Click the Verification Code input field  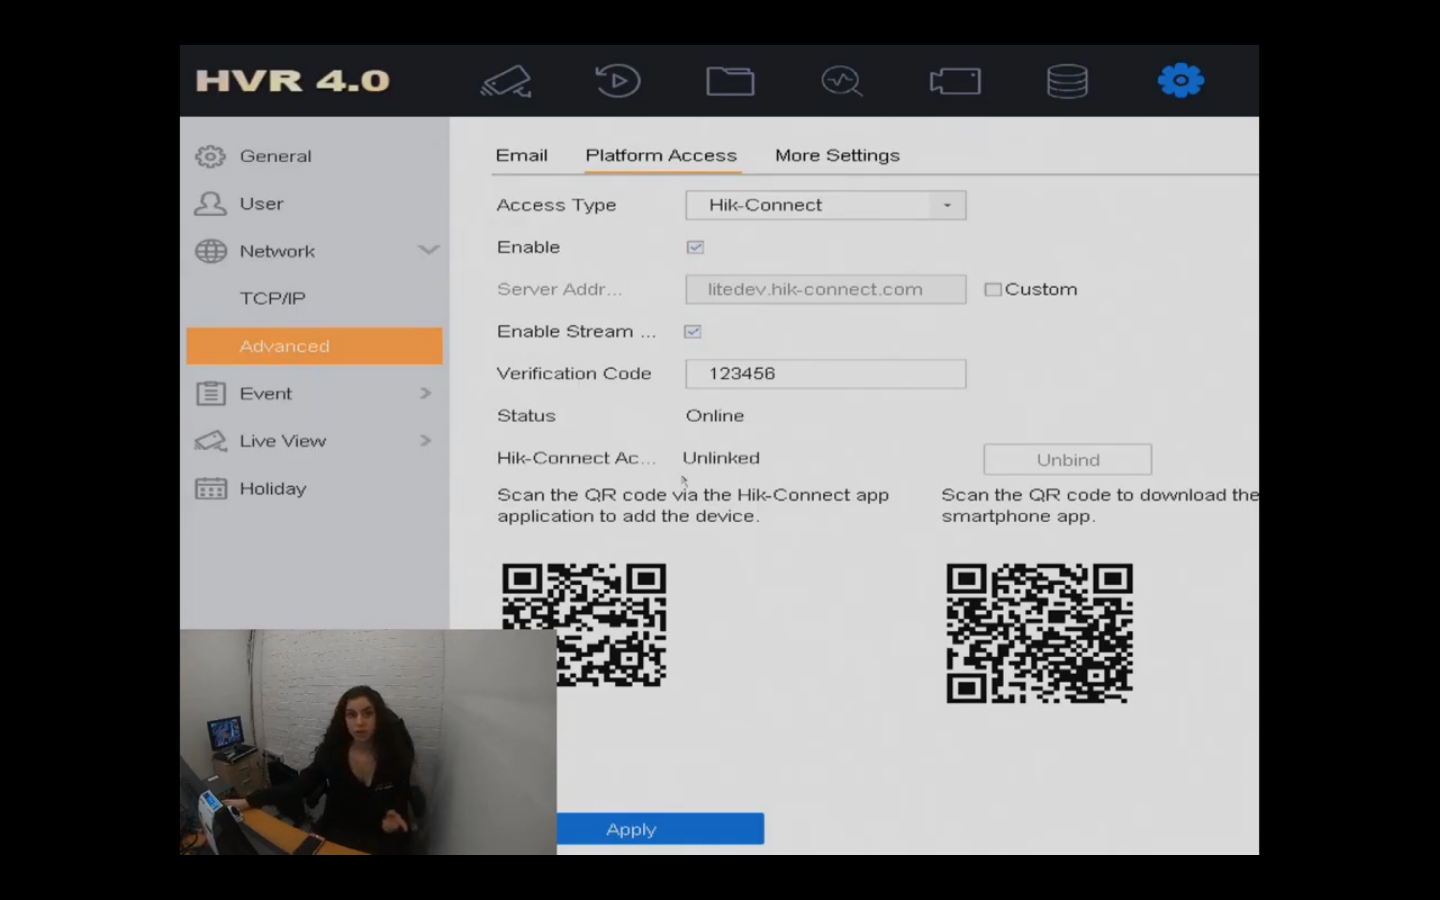pyautogui.click(x=825, y=374)
